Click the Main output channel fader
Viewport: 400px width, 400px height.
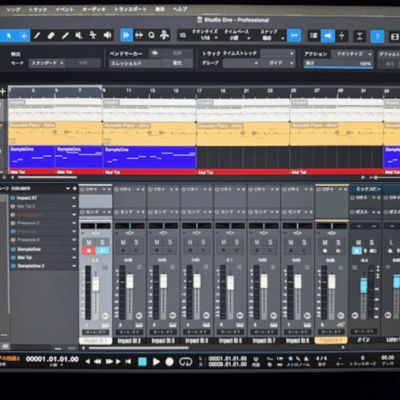(363, 286)
